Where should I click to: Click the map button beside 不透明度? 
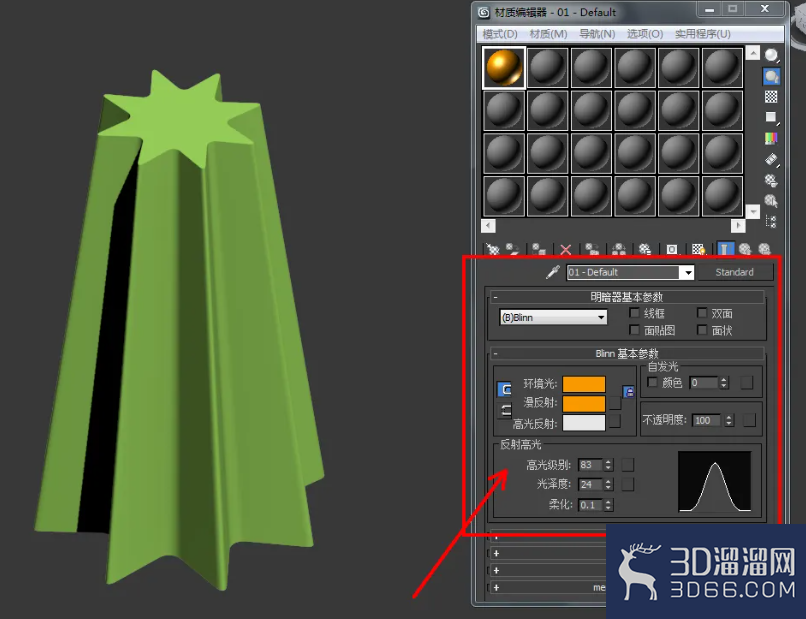(x=749, y=420)
